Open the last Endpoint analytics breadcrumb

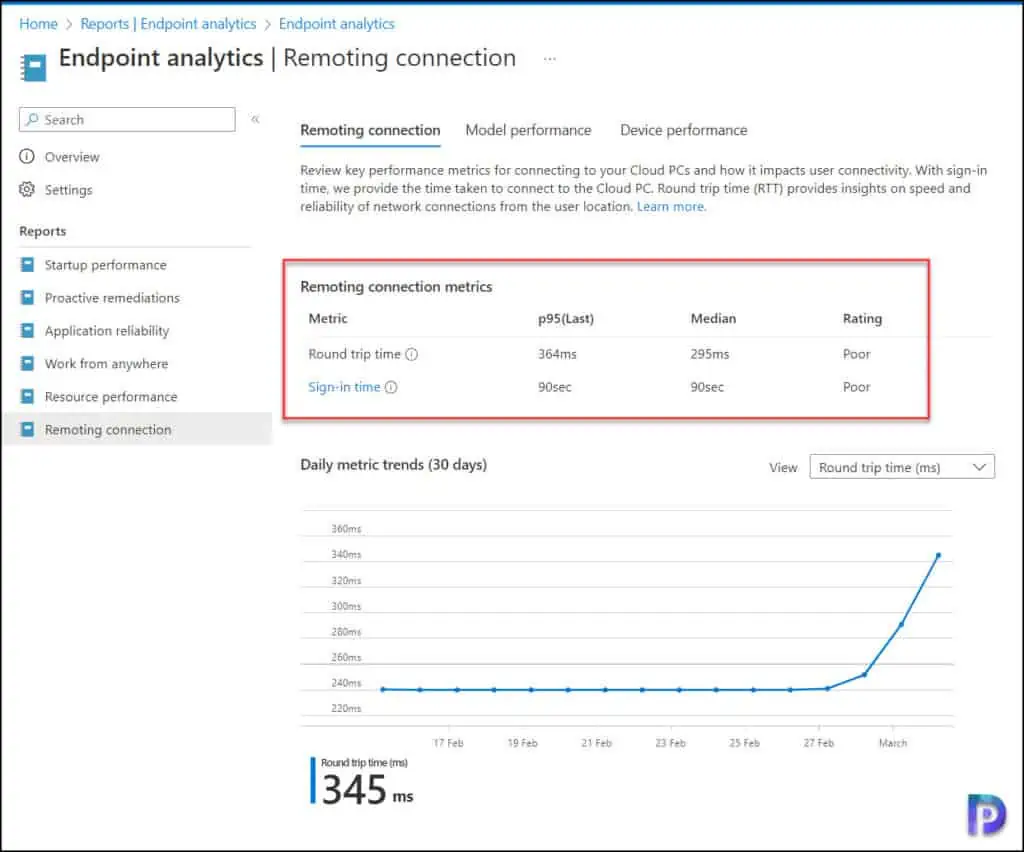click(337, 24)
